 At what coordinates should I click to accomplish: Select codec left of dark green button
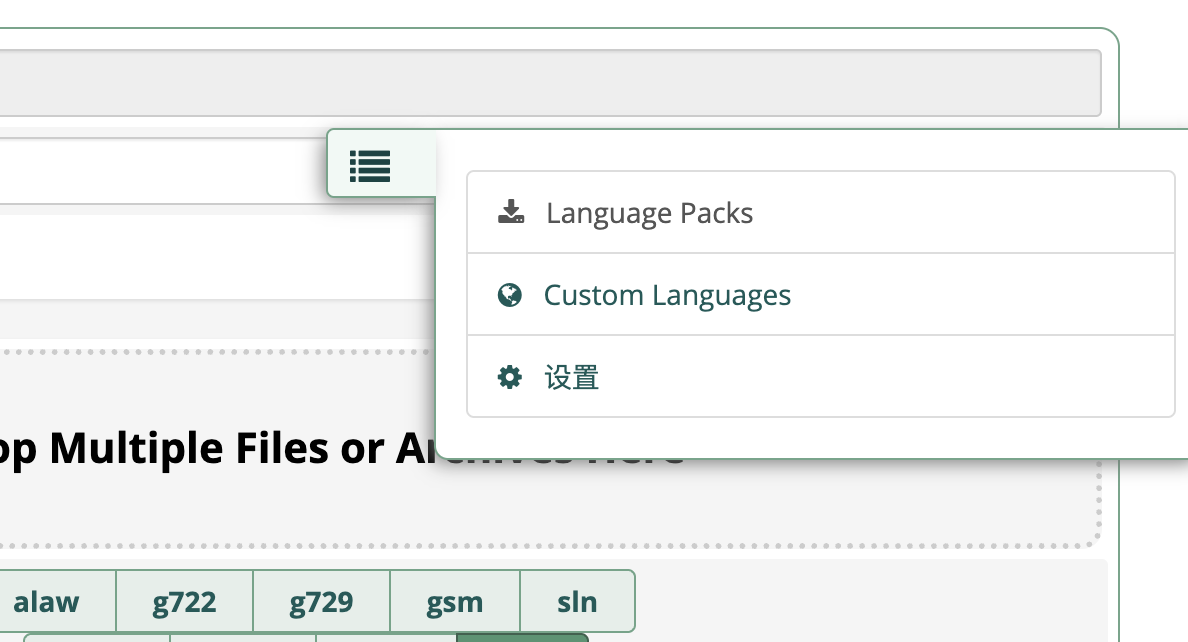[x=386, y=638]
